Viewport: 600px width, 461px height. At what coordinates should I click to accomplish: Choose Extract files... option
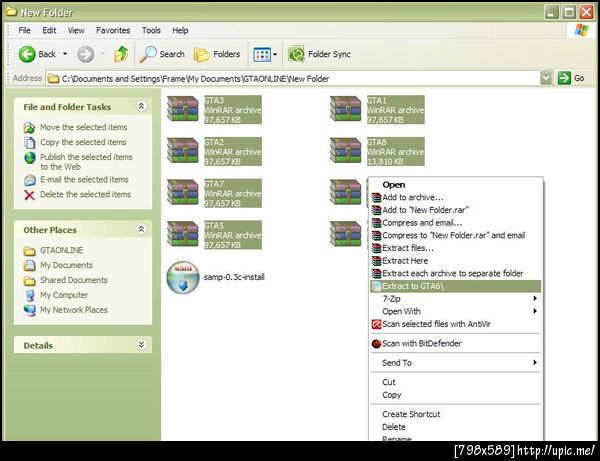[x=456, y=248]
